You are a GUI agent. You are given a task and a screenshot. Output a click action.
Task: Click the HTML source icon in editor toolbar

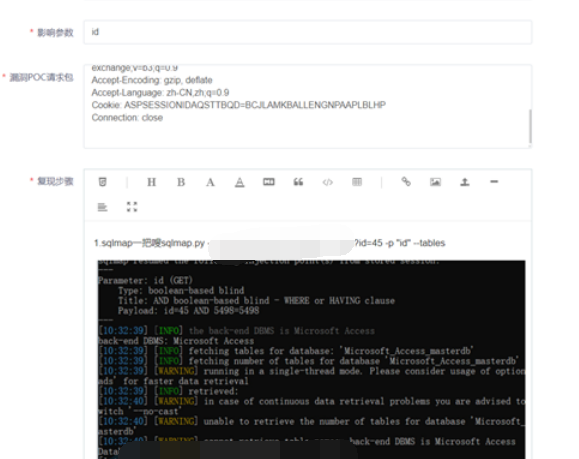pyautogui.click(x=103, y=182)
